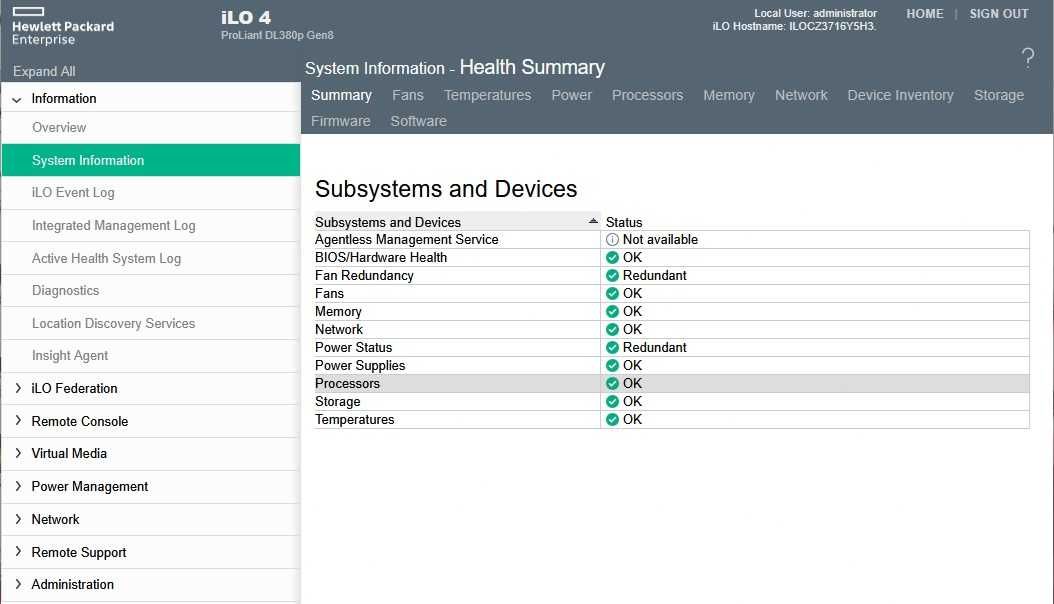
Task: Open the Fans tab
Action: coord(408,95)
